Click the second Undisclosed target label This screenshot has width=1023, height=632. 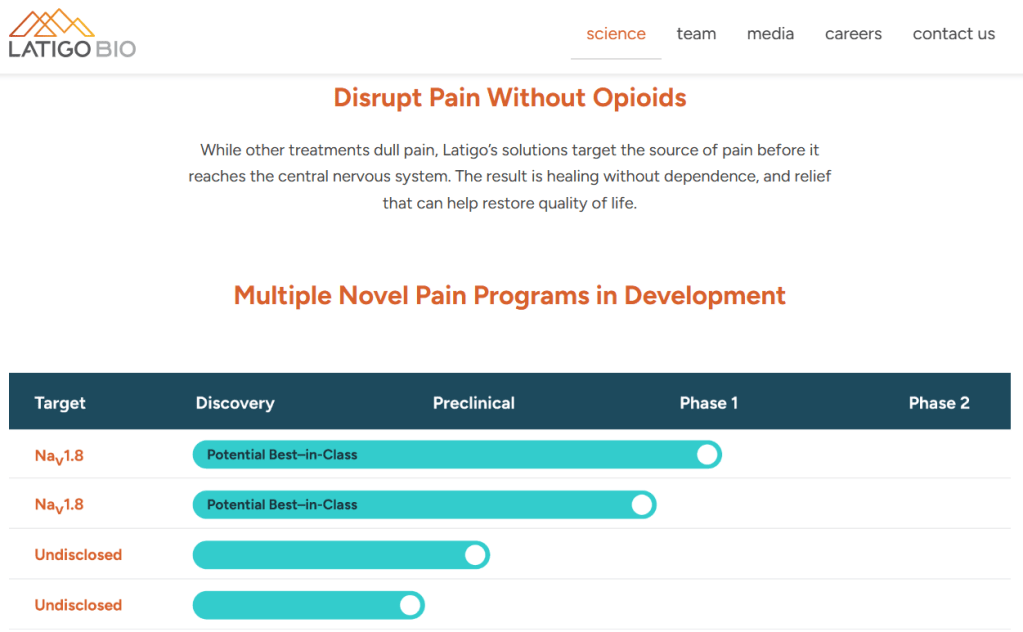point(78,605)
